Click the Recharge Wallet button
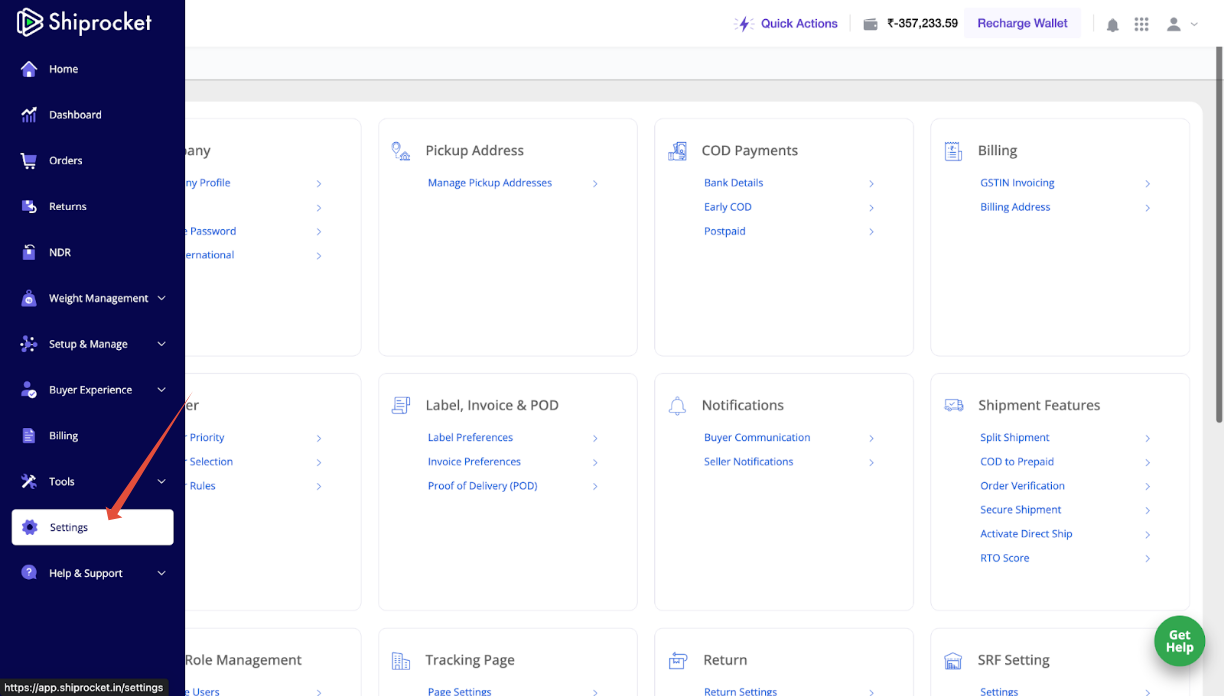Screen dimensions: 1224x696 1022,23
